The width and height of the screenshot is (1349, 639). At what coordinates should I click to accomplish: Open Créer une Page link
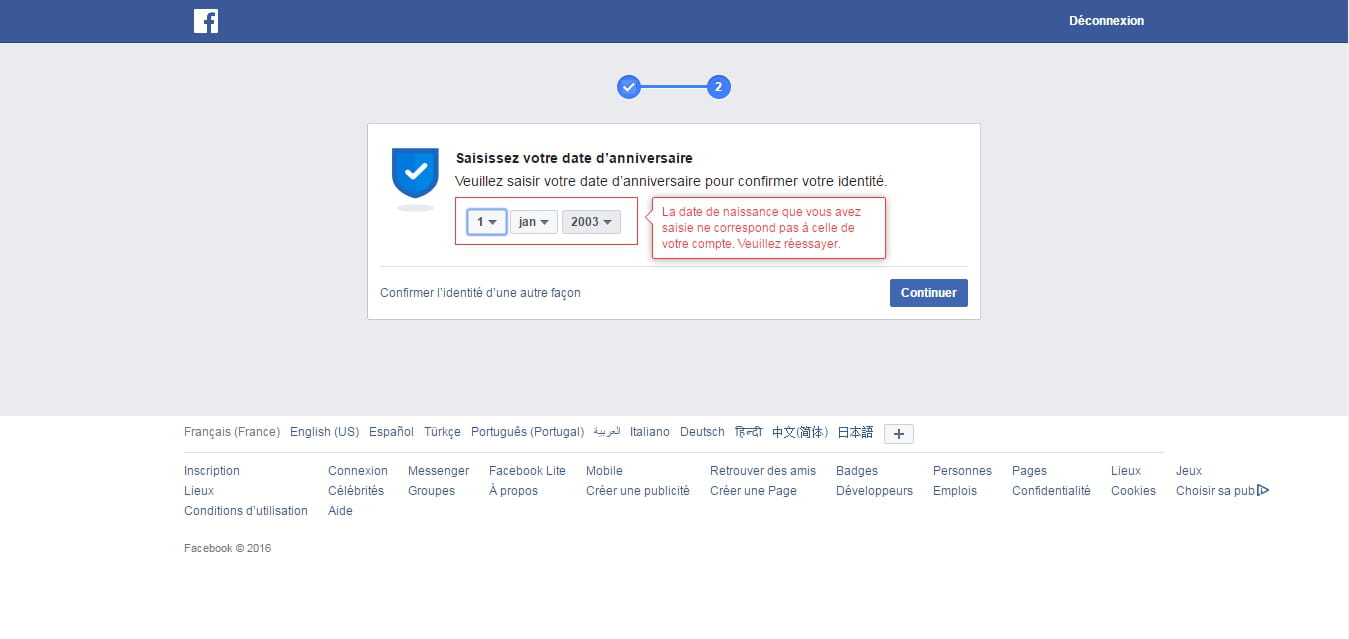753,491
